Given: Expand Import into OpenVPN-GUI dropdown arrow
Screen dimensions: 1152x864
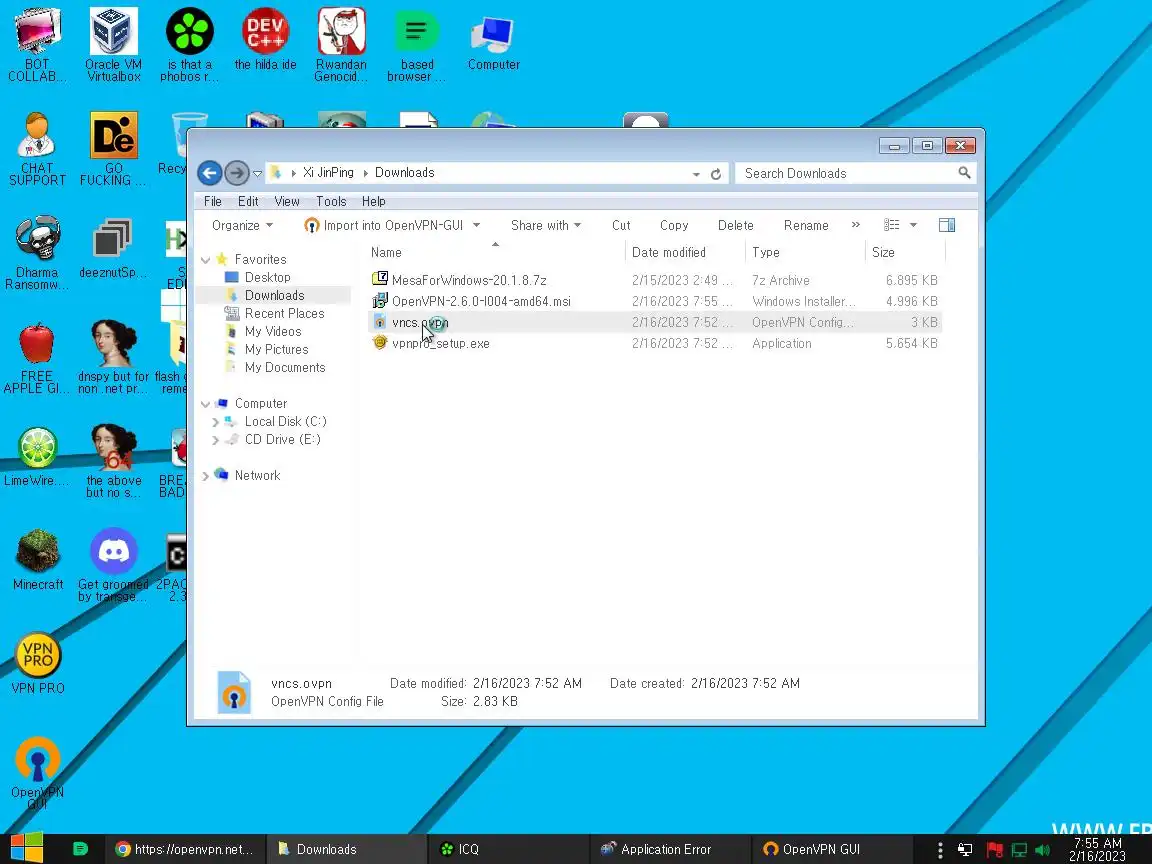Looking at the screenshot, I should pyautogui.click(x=477, y=226).
